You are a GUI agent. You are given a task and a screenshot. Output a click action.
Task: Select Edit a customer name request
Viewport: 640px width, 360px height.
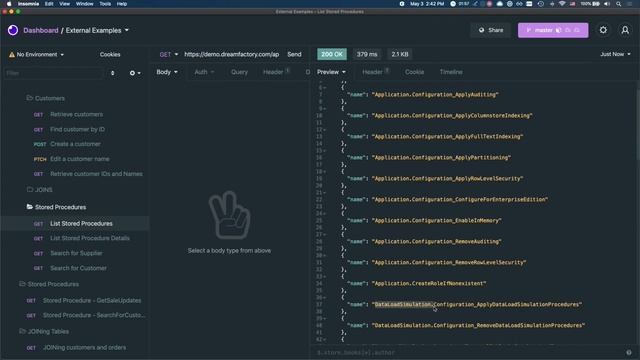pos(80,159)
